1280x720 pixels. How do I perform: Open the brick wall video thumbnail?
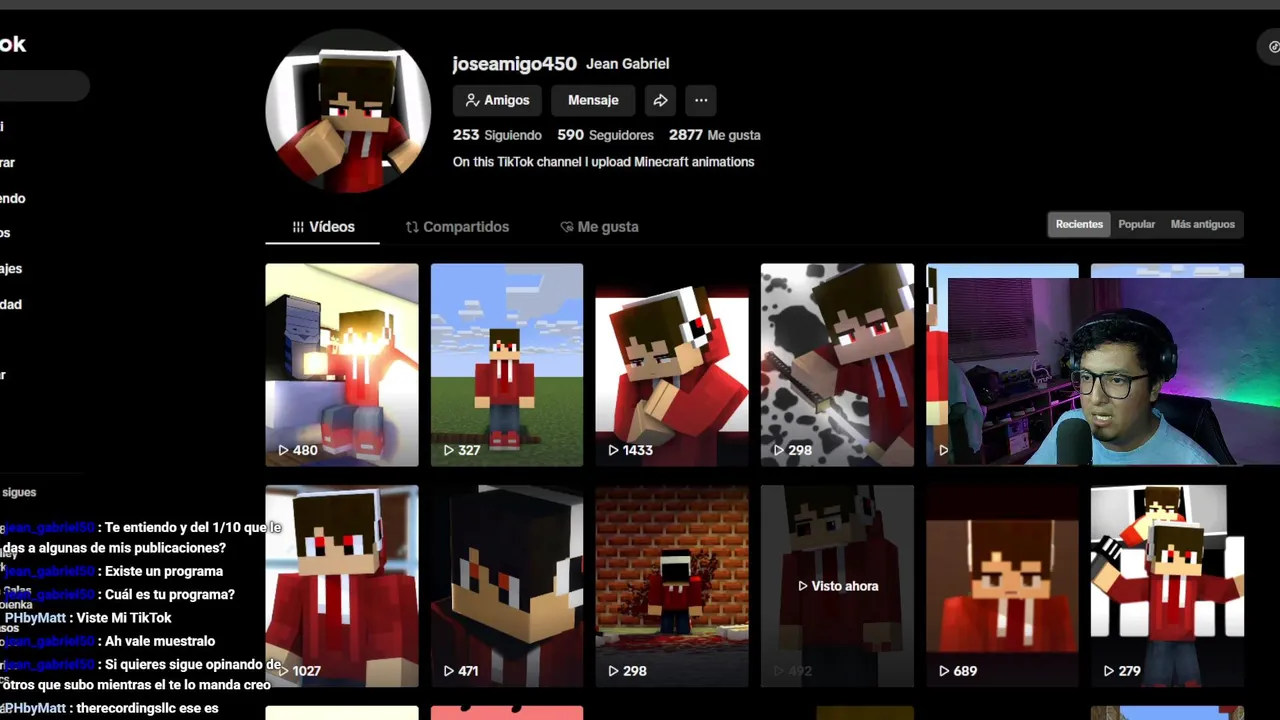672,586
